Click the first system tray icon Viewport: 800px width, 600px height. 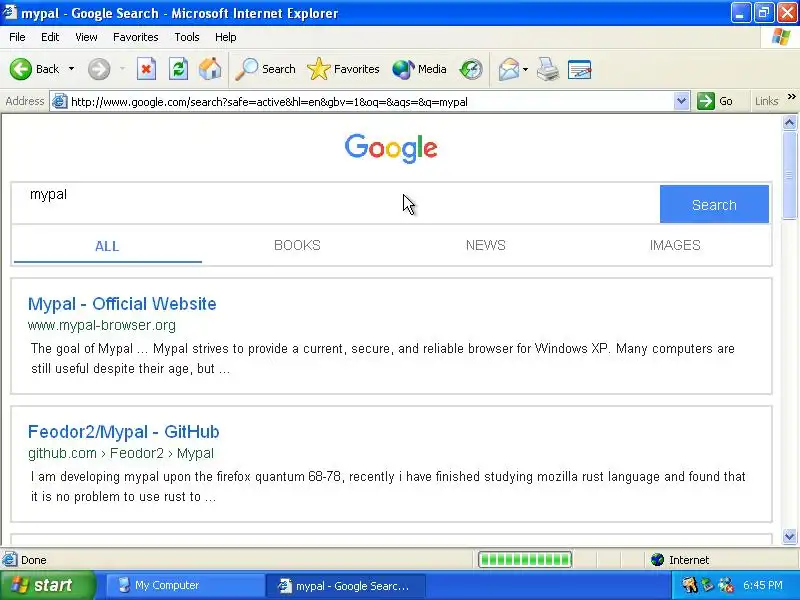(690, 585)
